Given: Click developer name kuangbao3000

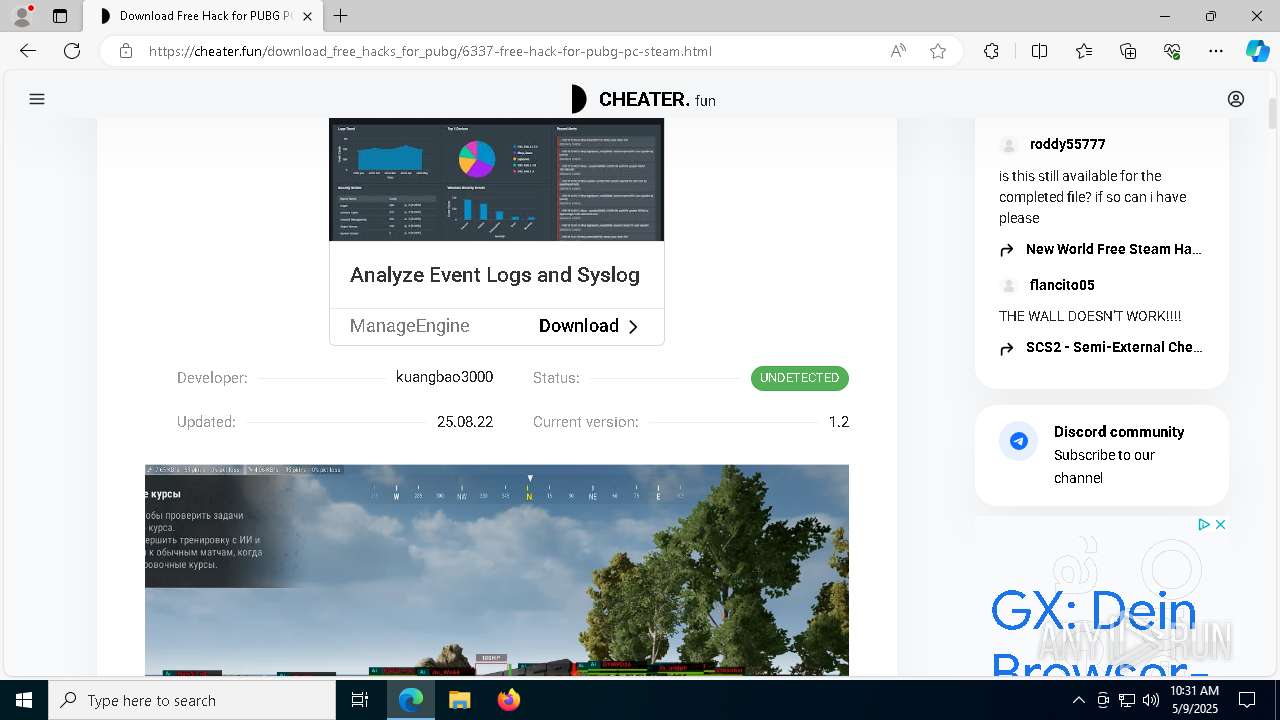Looking at the screenshot, I should click(x=444, y=377).
